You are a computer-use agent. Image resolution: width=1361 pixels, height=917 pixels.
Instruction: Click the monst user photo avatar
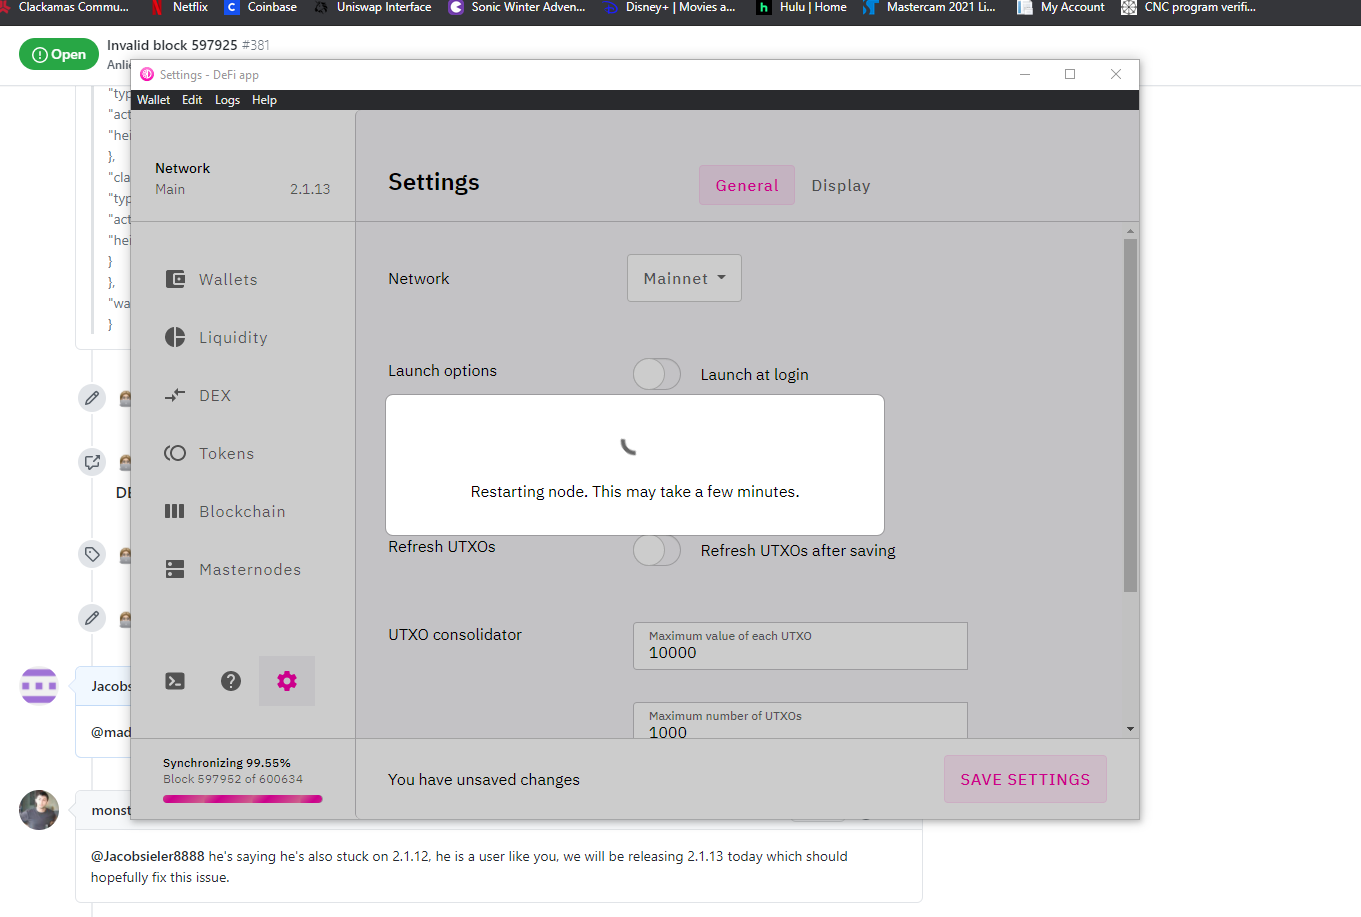[x=39, y=810]
